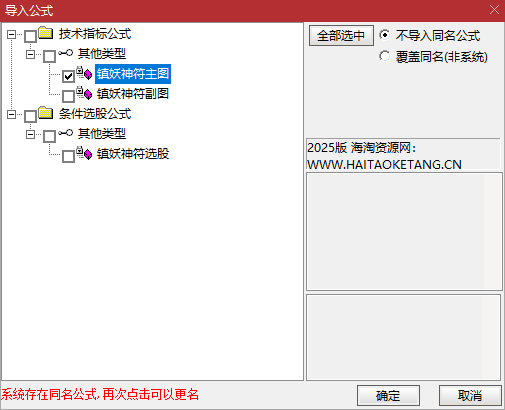Uncheck the 镇妖神符主图 checkbox

[x=68, y=76]
